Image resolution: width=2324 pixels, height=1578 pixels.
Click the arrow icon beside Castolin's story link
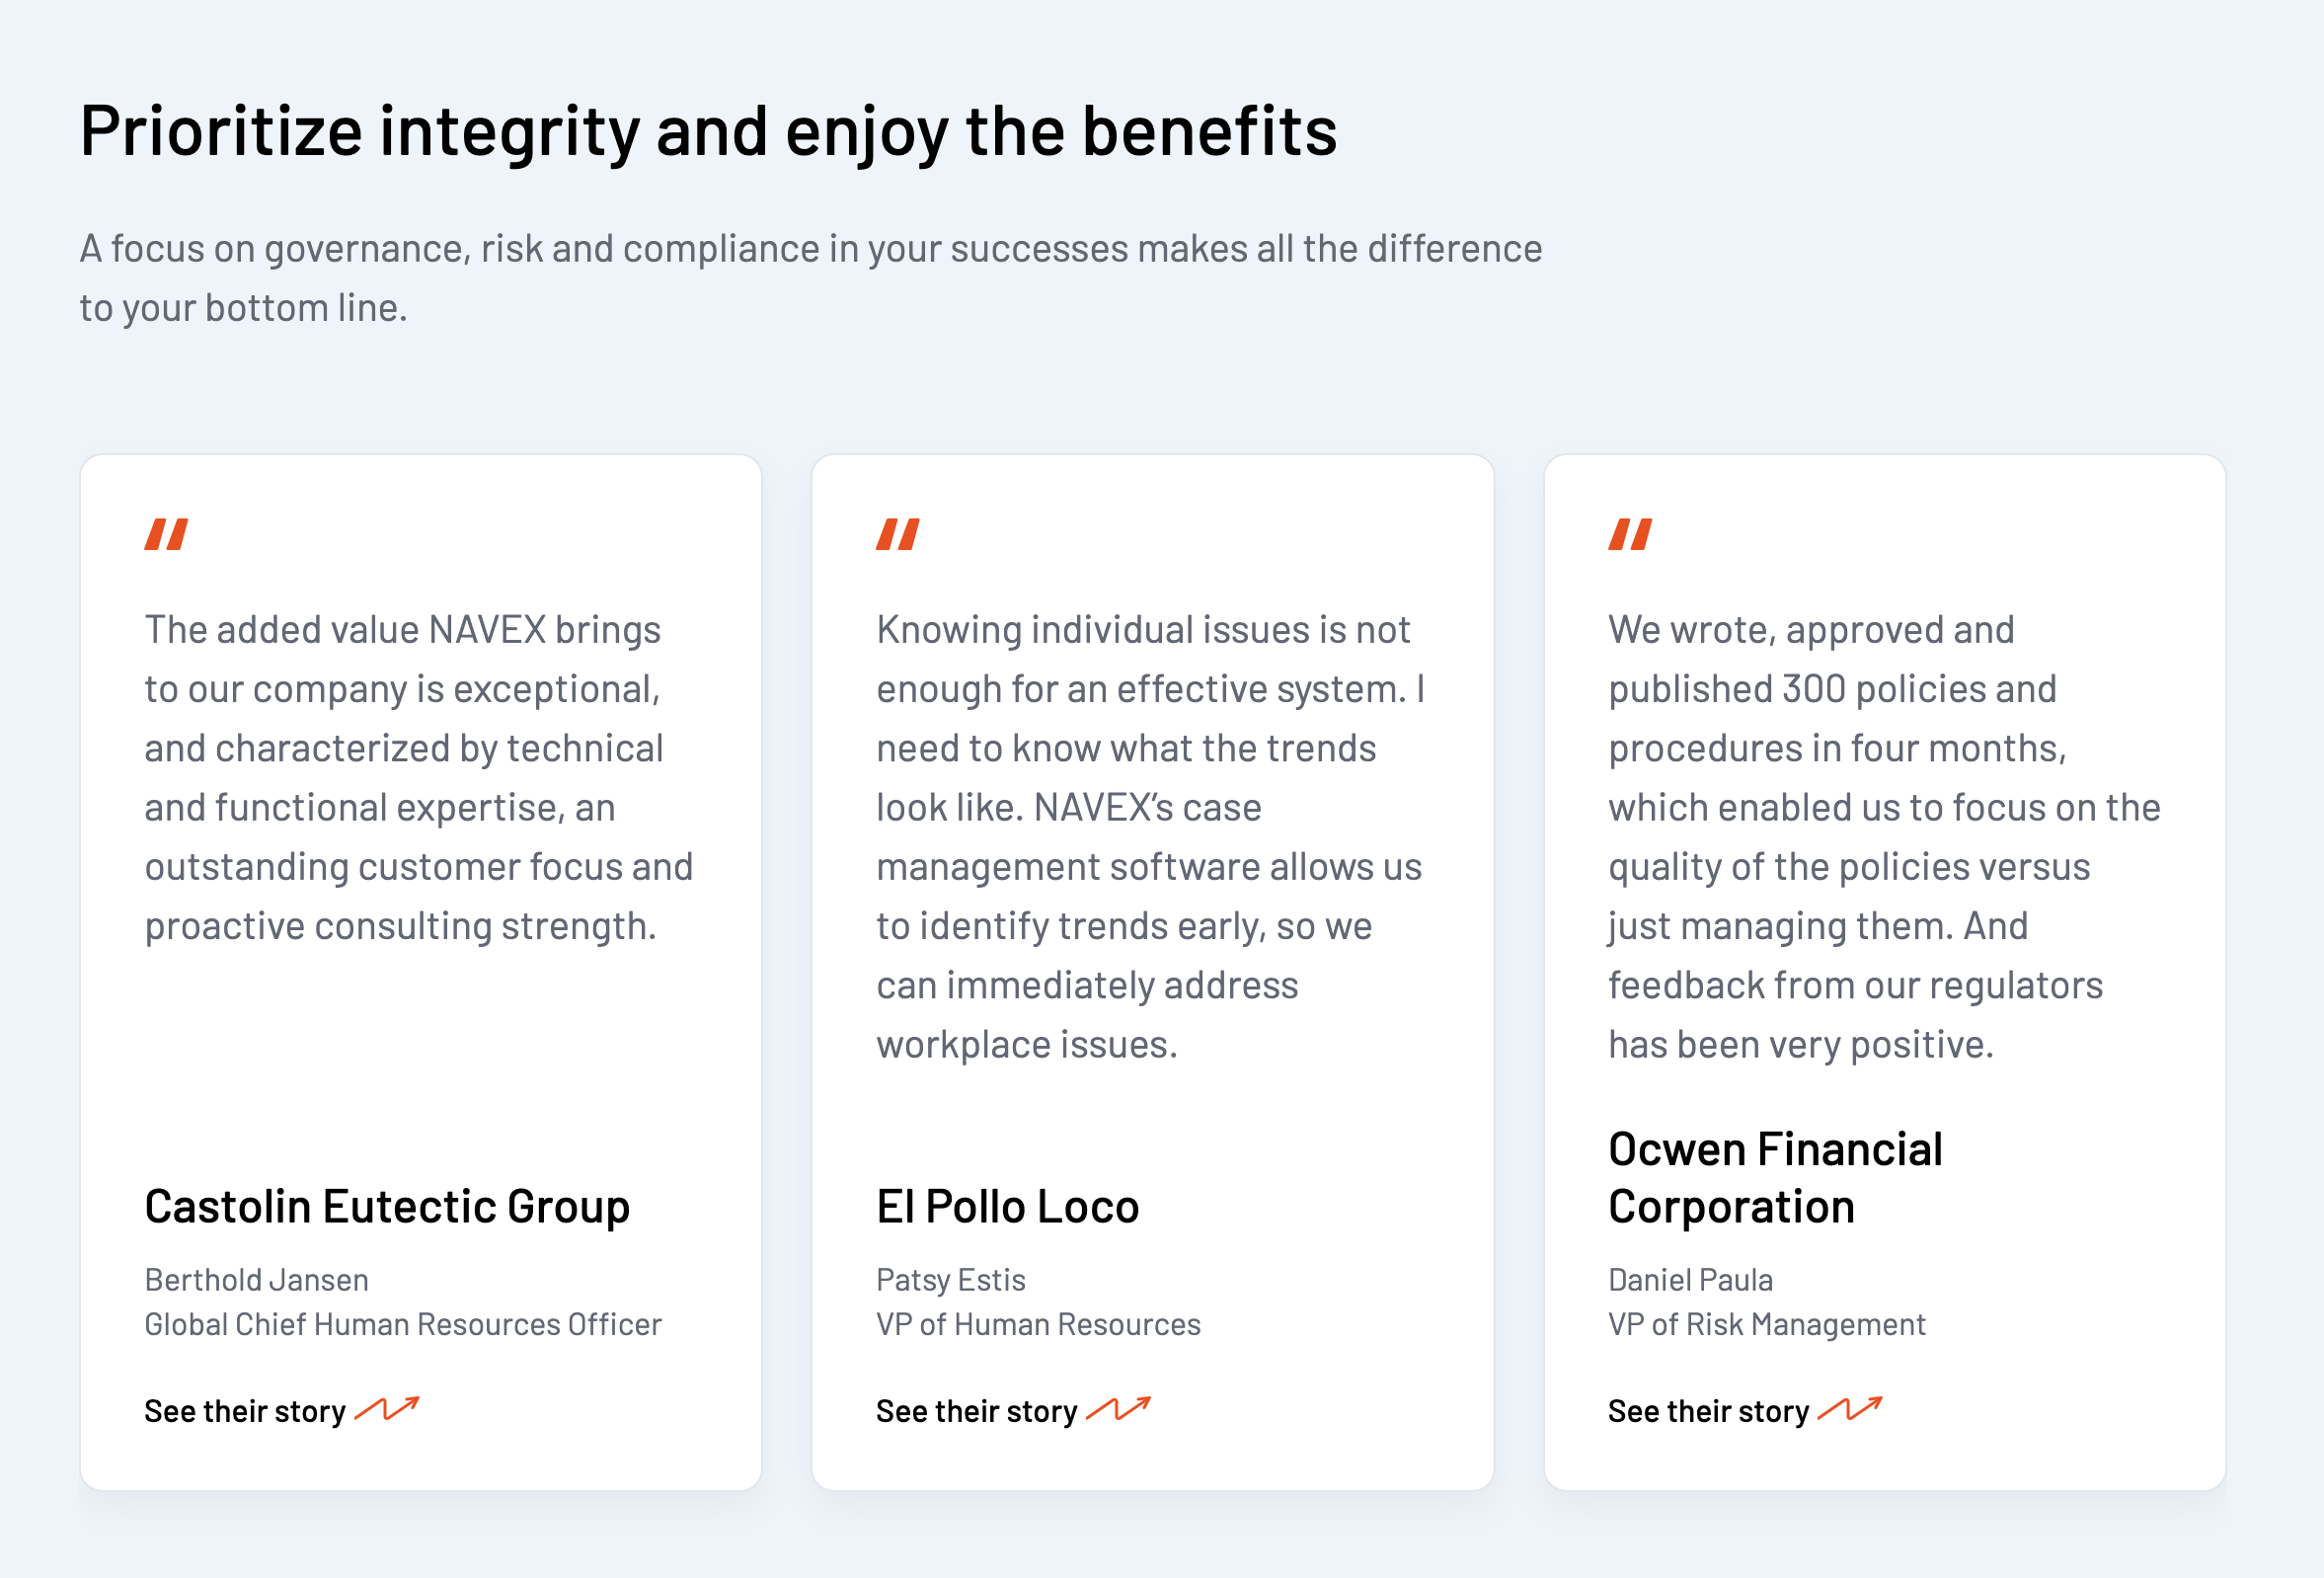[x=387, y=1409]
